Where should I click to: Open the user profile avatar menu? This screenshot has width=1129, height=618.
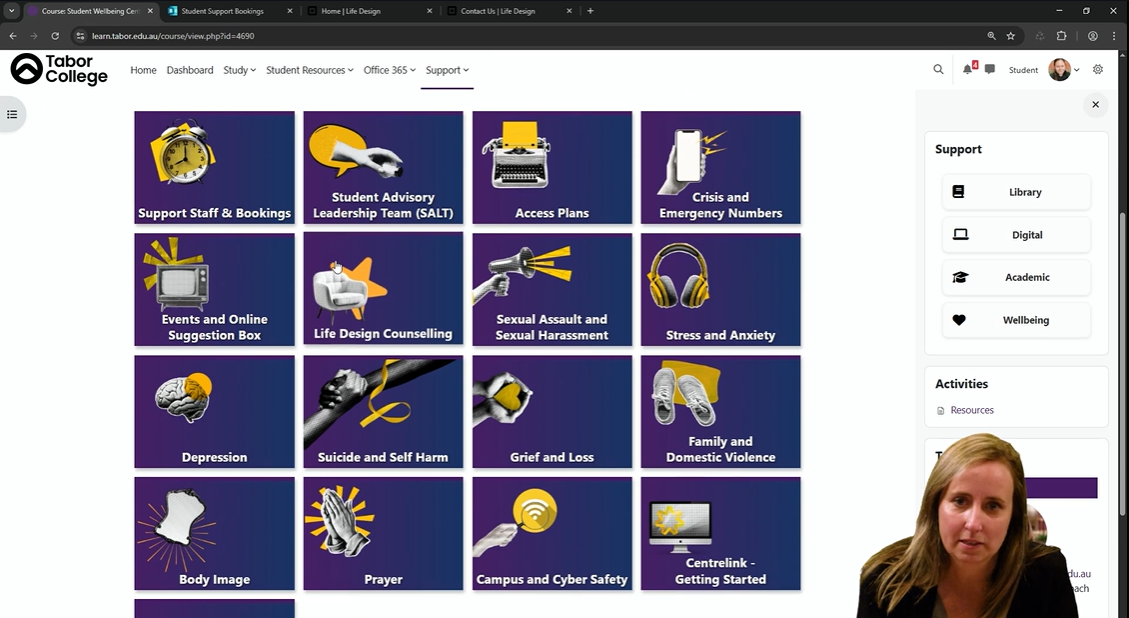[x=1063, y=69]
